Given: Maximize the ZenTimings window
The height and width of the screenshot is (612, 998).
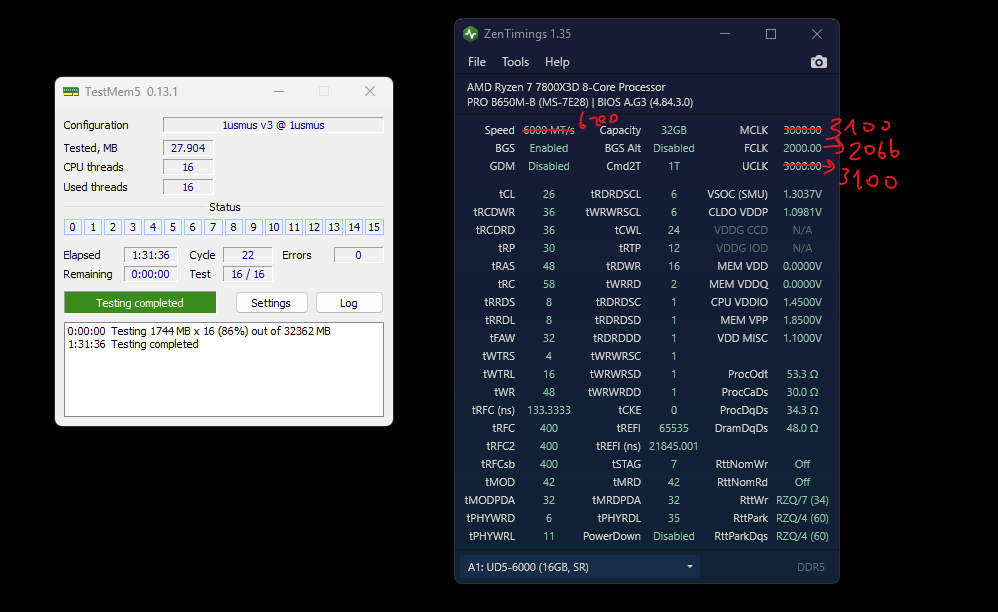Looking at the screenshot, I should click(x=771, y=34).
